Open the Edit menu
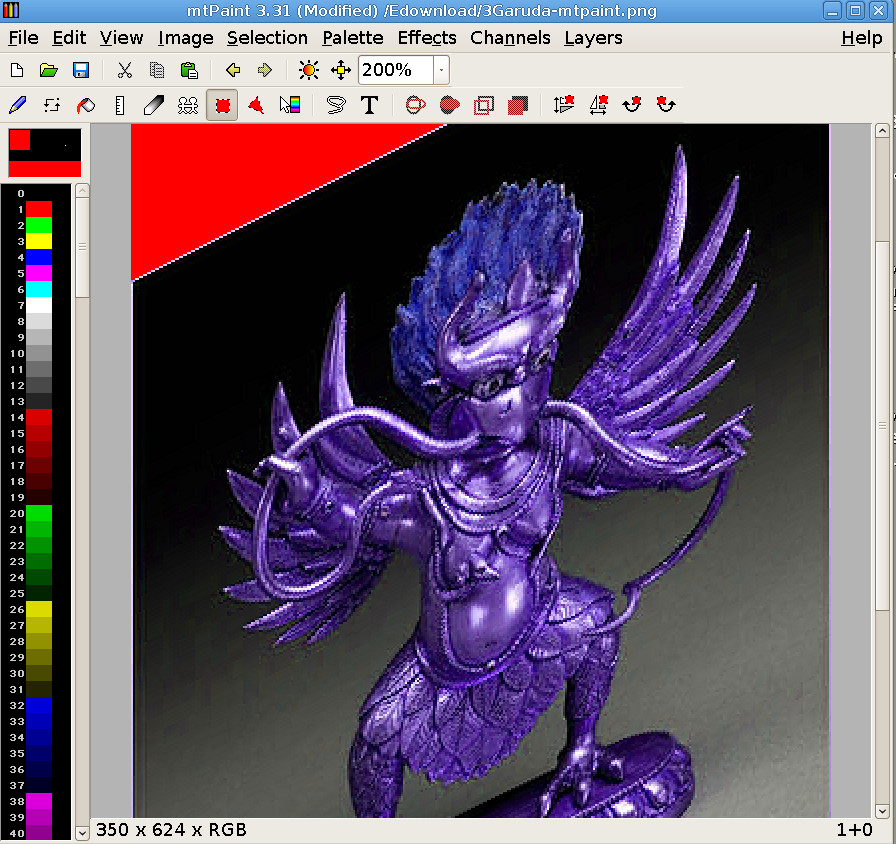 coord(69,38)
